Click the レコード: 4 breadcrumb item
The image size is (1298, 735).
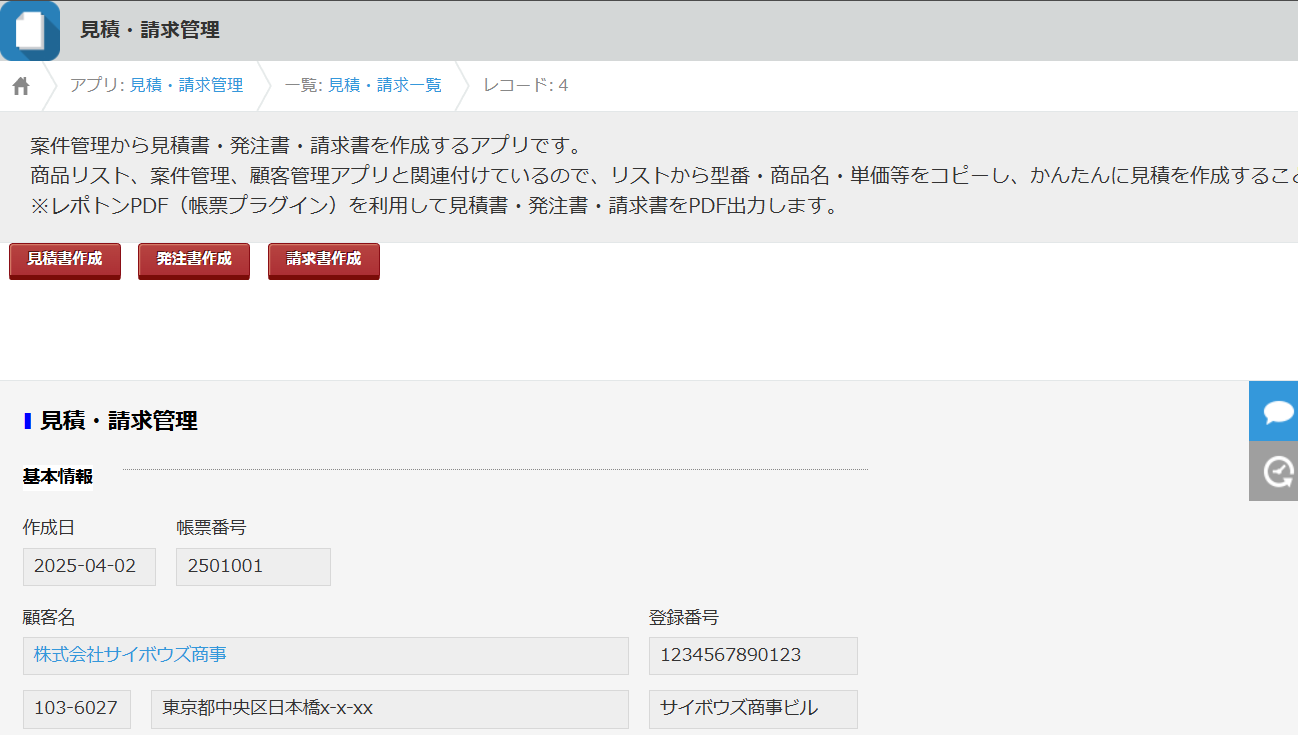click(x=525, y=86)
